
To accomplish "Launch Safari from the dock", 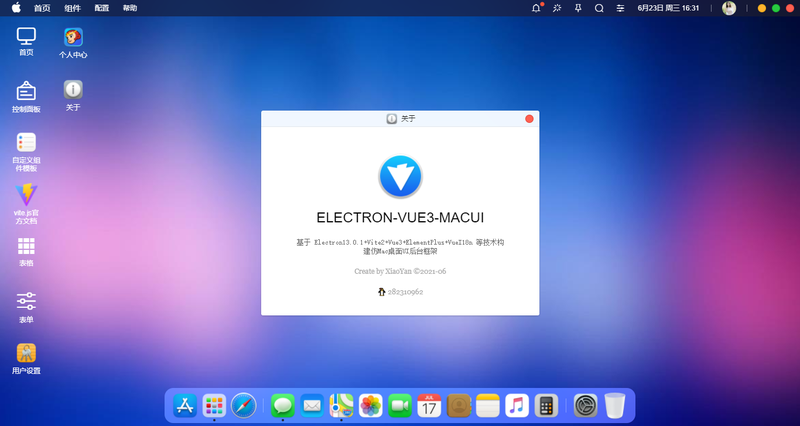I will 243,406.
